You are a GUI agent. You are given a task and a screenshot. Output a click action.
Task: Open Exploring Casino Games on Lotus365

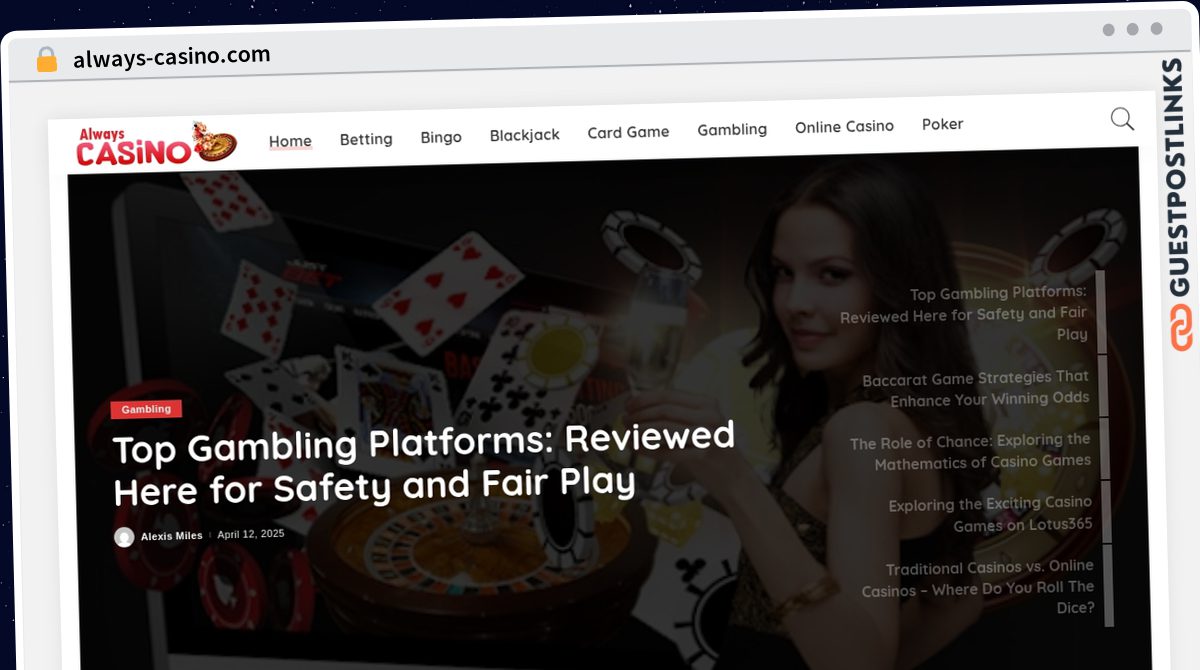click(x=990, y=514)
